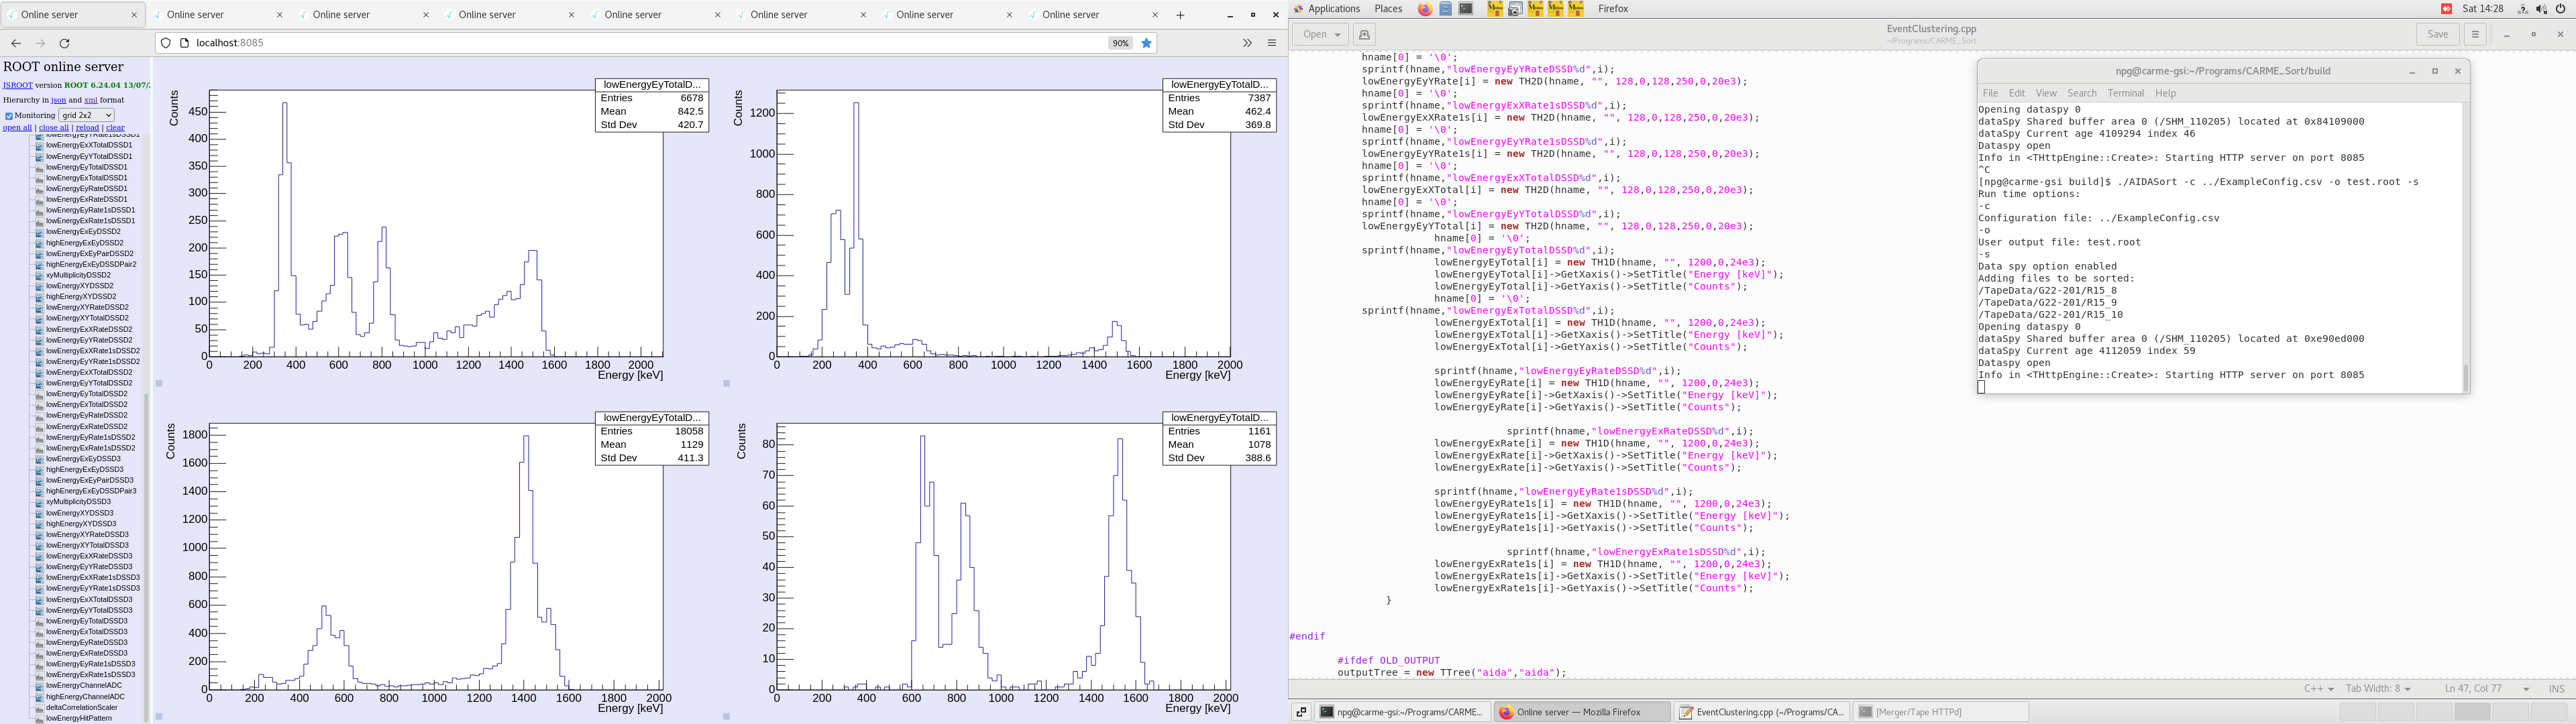2576x724 pixels.
Task: Click the 'json' hierarchy link
Action: point(59,100)
